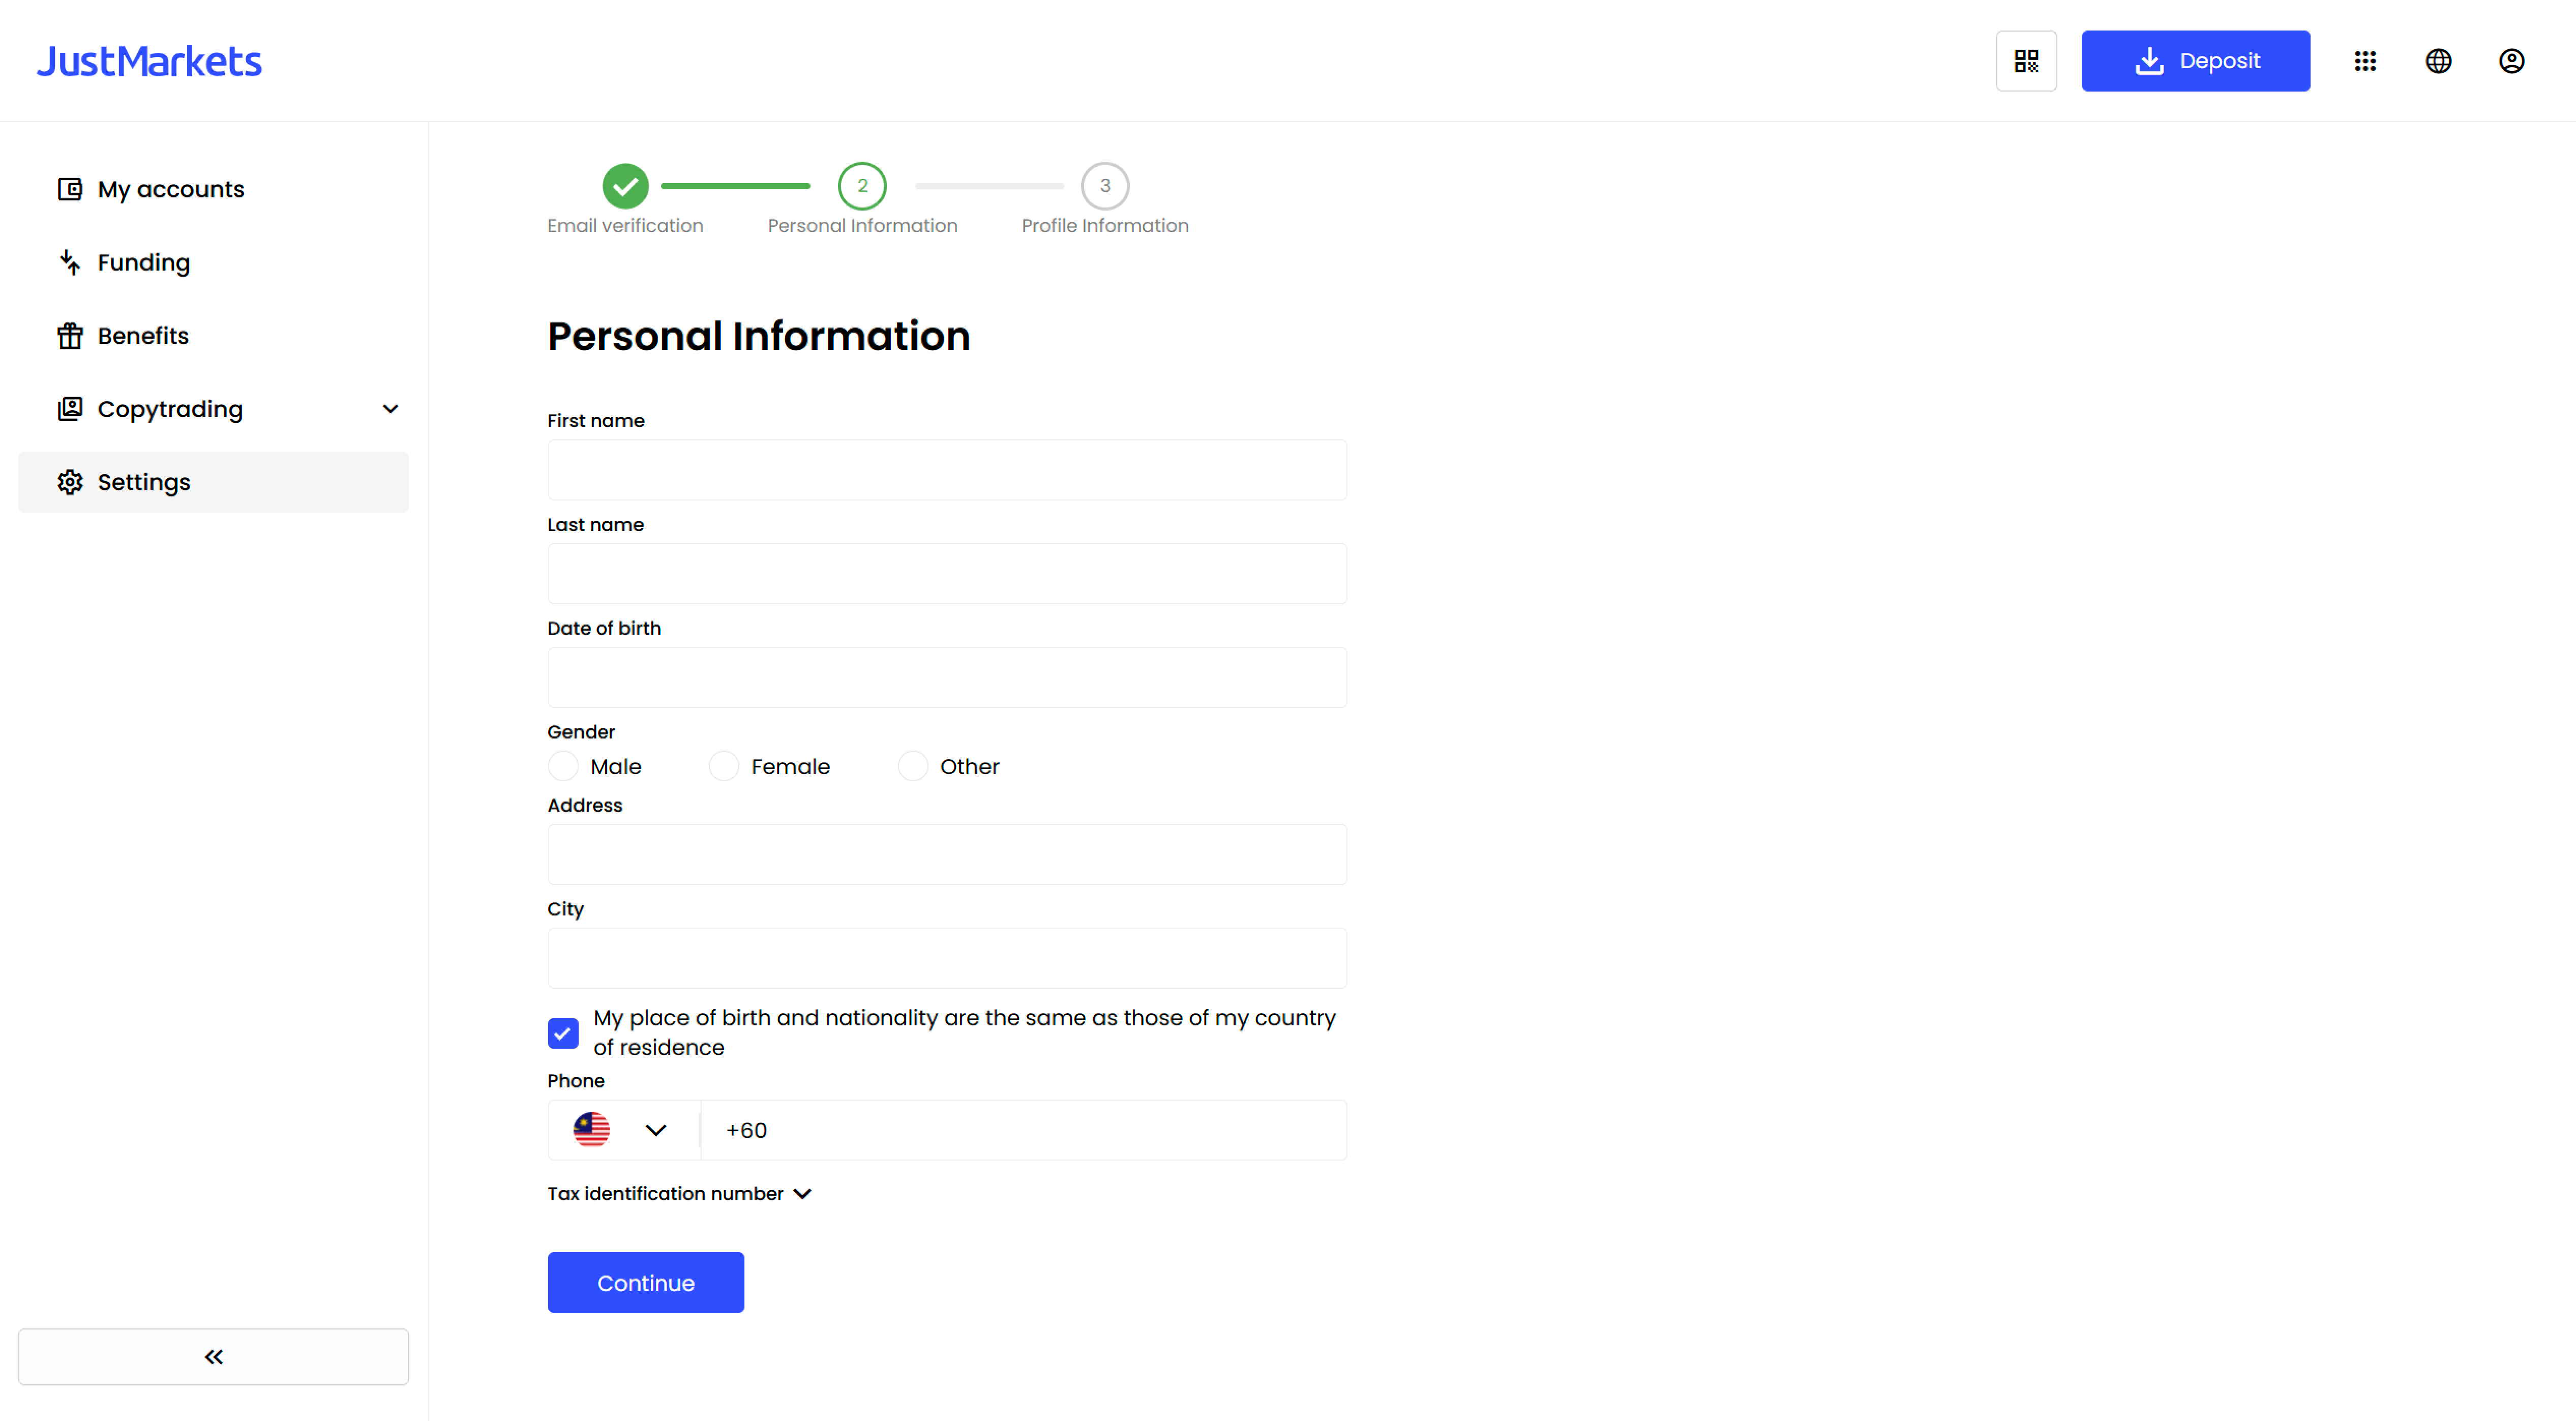Click the My accounts wallet icon

tap(70, 189)
